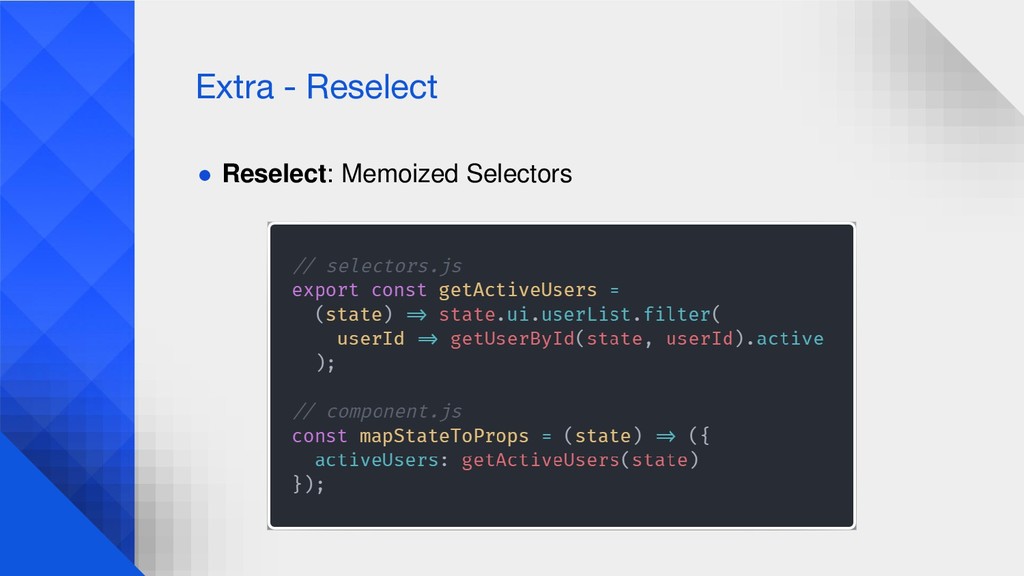Click the 'export' keyword in code
The width and height of the screenshot is (1024, 576).
click(325, 290)
